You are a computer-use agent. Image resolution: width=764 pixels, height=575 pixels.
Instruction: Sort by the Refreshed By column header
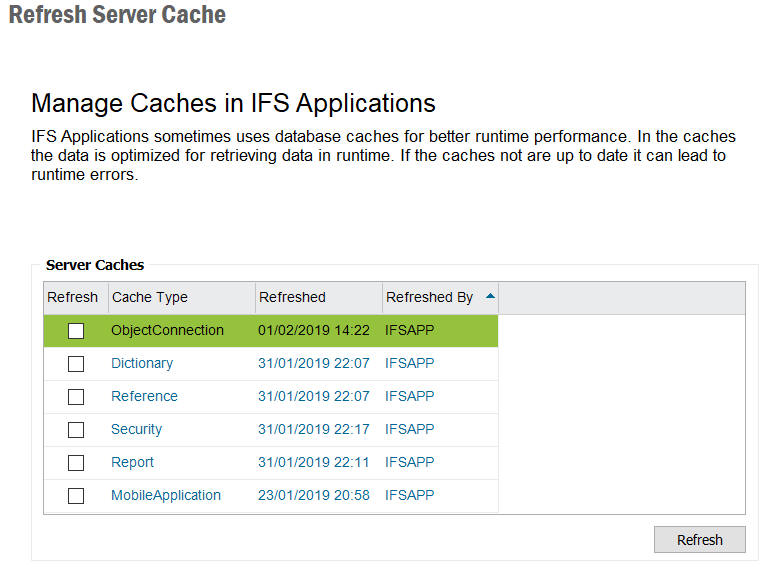point(429,297)
